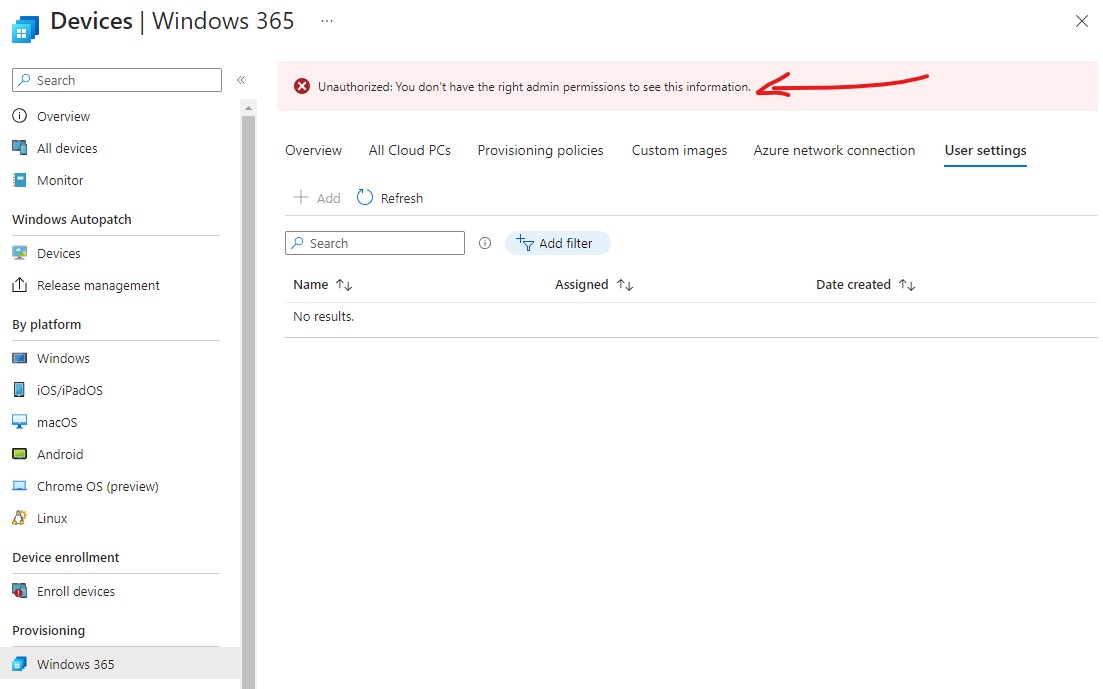Viewport: 1103px width, 689px height.
Task: Sort by Date created column arrows
Action: tap(907, 284)
